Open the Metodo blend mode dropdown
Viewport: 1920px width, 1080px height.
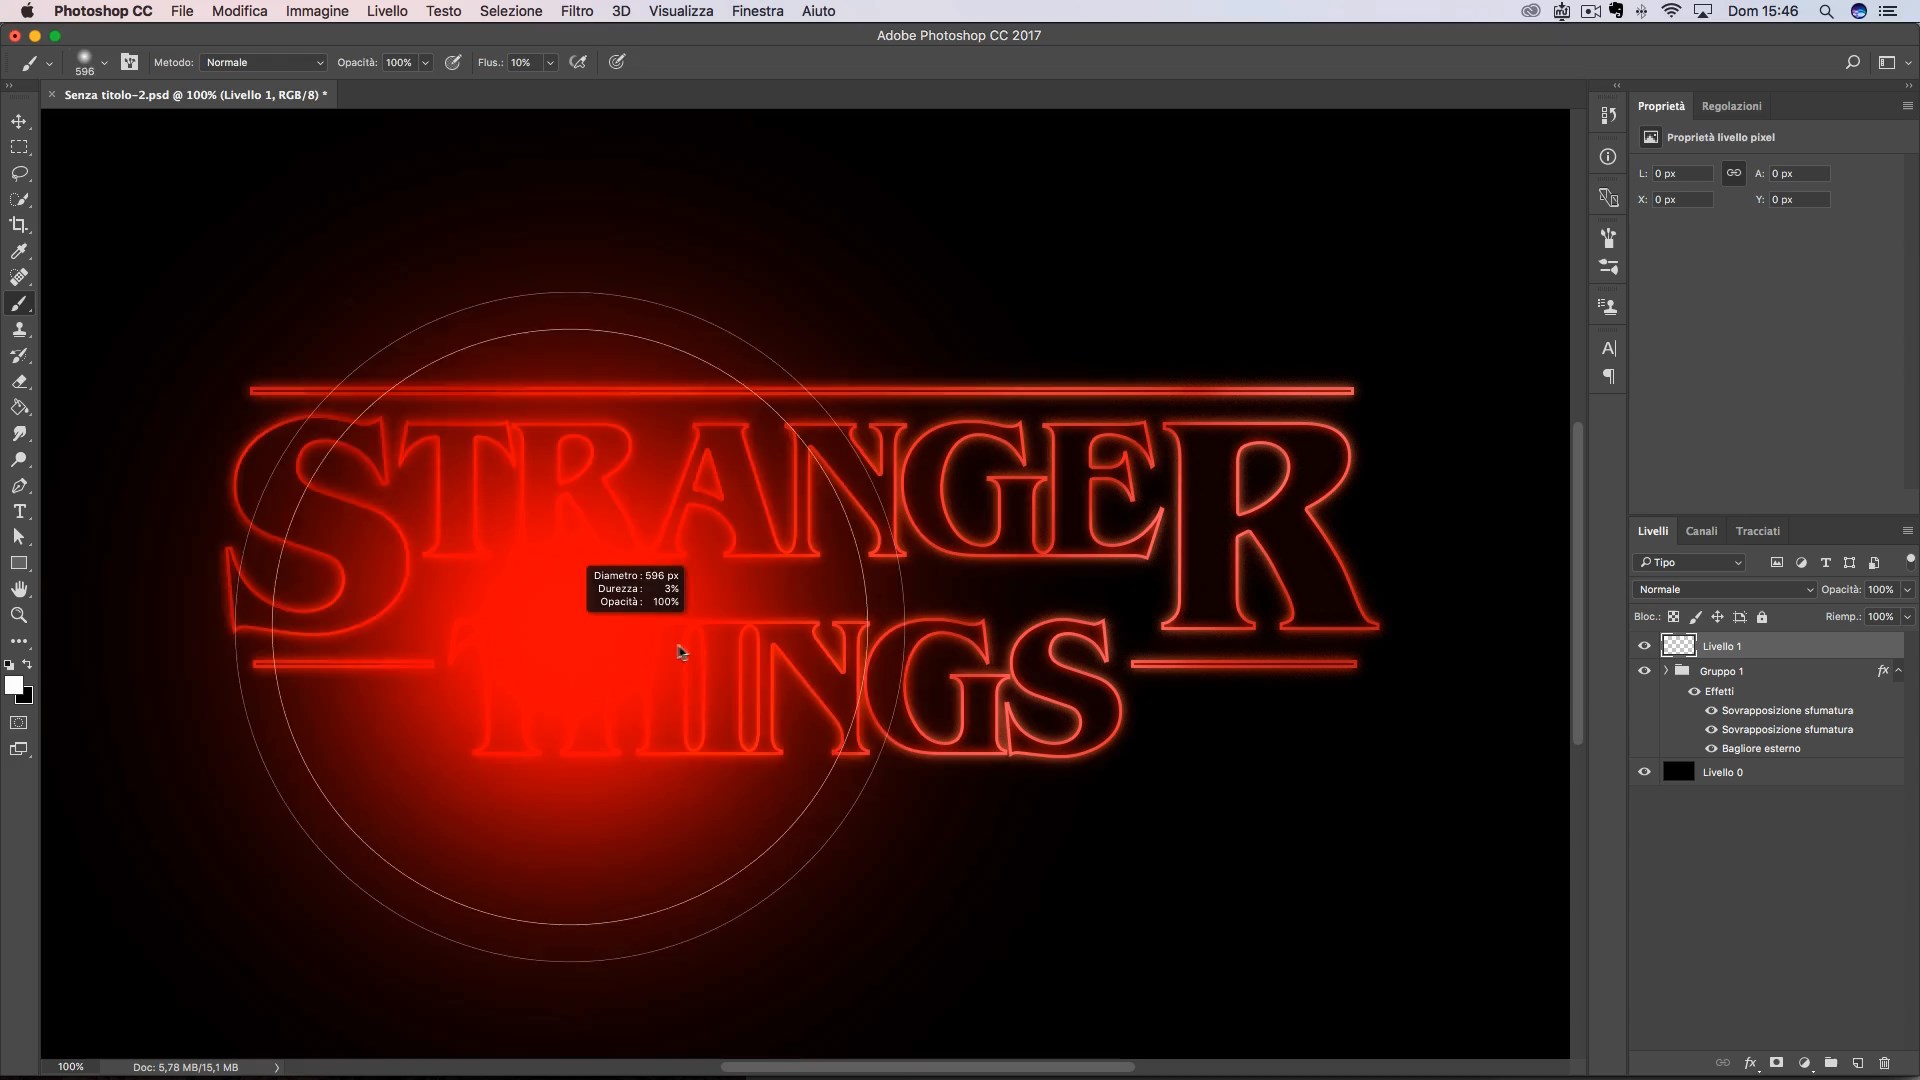pos(264,62)
